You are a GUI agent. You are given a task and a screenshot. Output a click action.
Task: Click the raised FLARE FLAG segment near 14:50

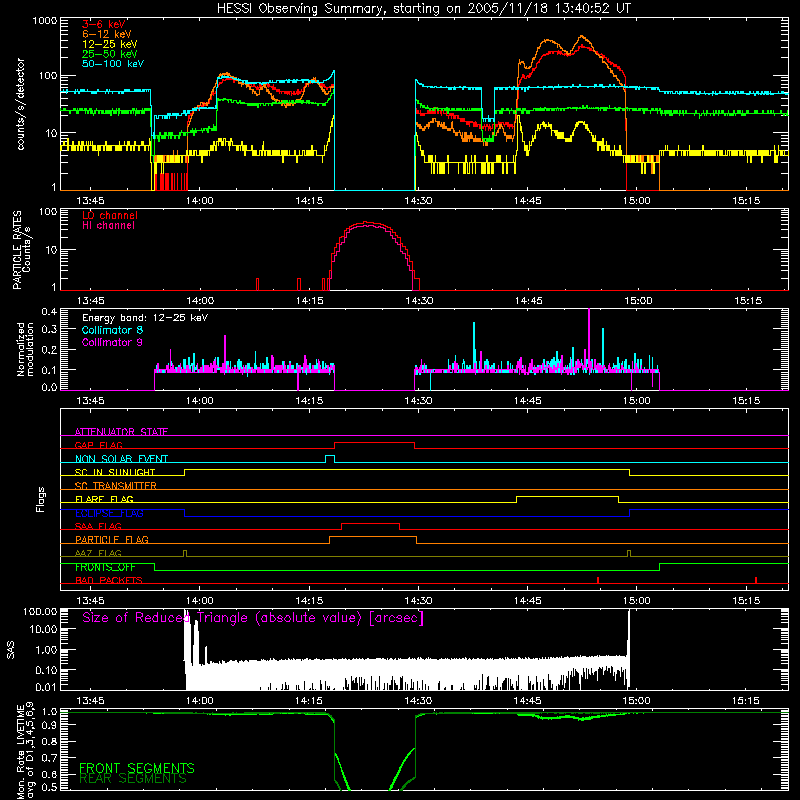point(567,496)
